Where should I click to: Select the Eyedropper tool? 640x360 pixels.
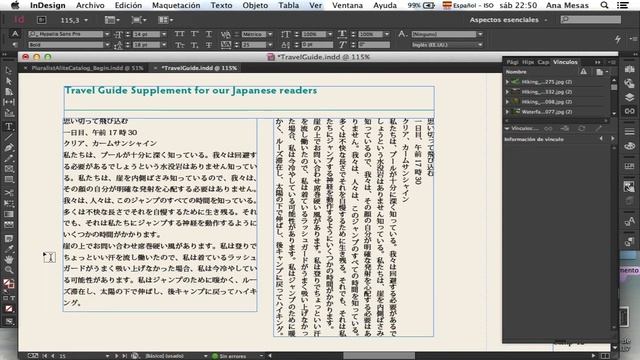(x=9, y=249)
